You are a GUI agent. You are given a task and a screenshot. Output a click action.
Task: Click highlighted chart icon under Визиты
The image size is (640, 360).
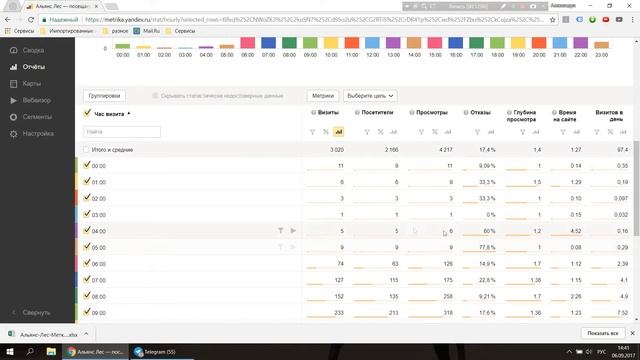coord(339,132)
